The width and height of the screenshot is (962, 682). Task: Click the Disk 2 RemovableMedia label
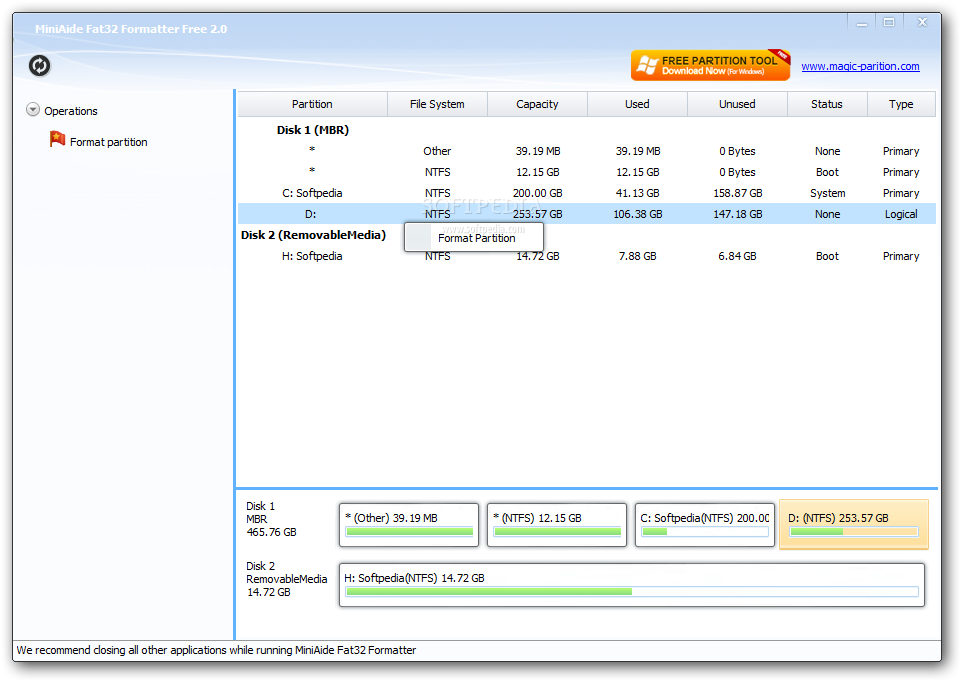[x=287, y=579]
